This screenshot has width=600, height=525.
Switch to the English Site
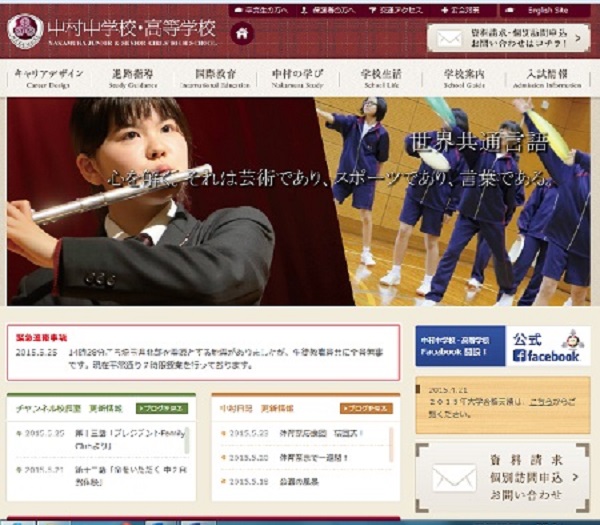tap(547, 10)
